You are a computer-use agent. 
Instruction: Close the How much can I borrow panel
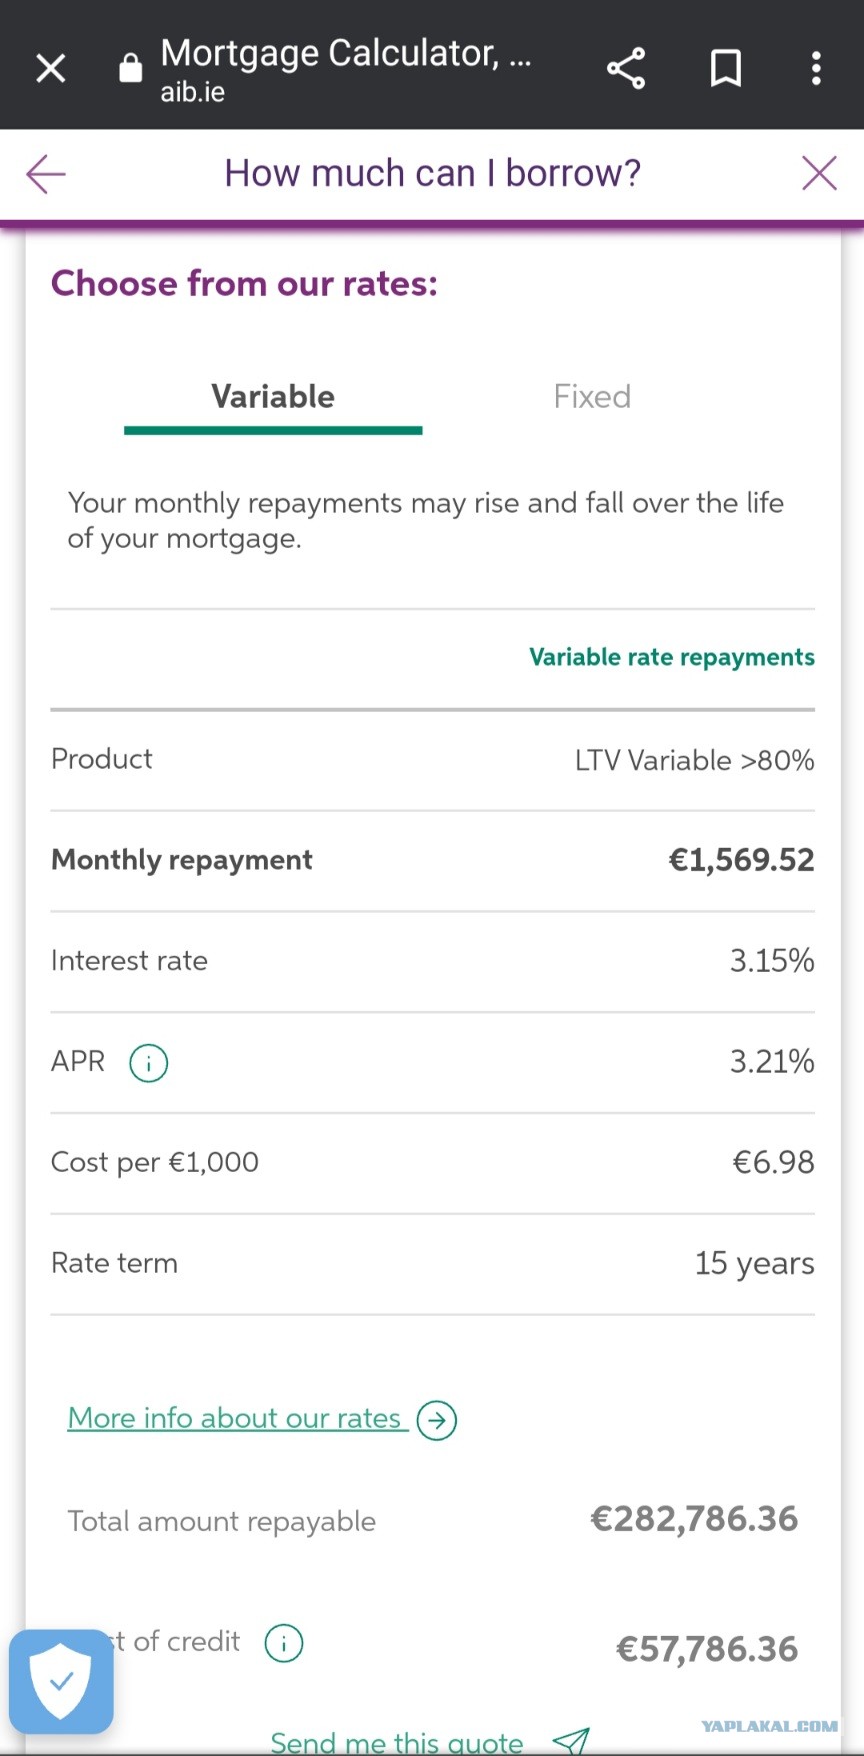[819, 173]
